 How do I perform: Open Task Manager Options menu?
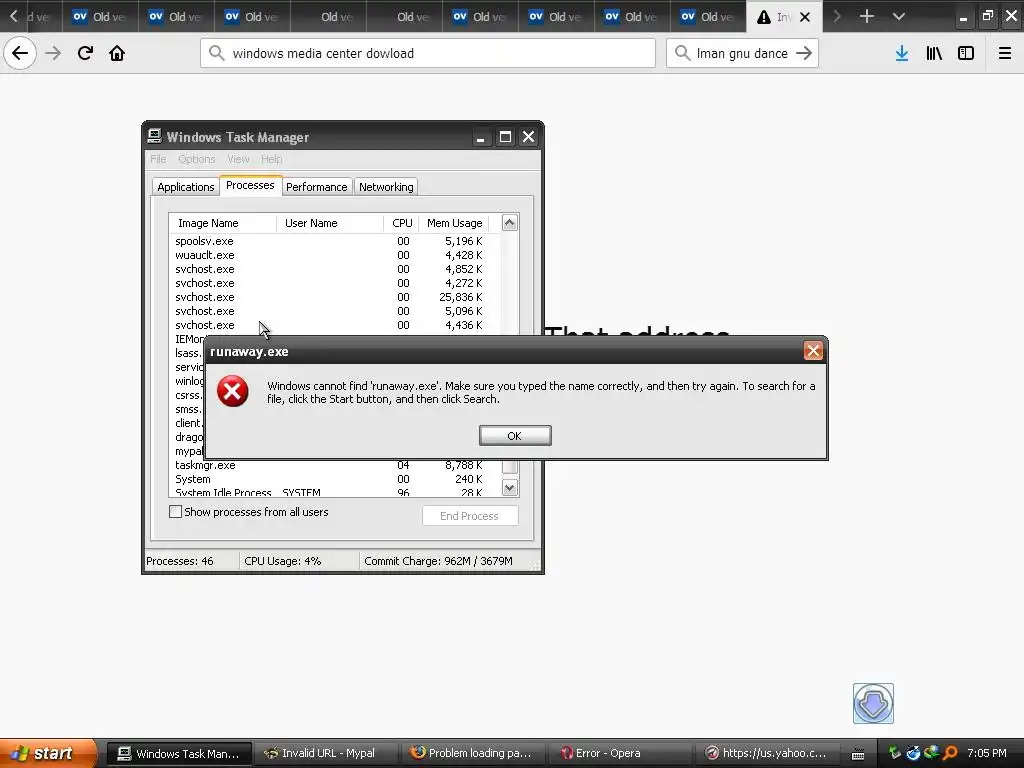click(197, 159)
